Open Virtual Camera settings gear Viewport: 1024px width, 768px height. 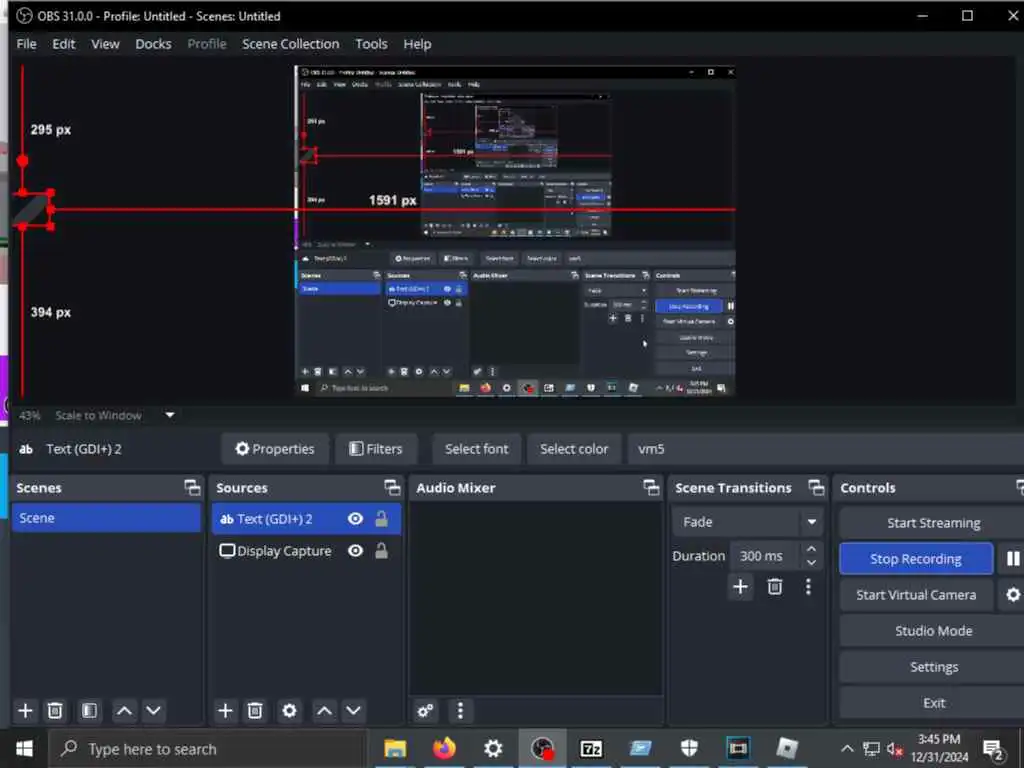pyautogui.click(x=1012, y=594)
